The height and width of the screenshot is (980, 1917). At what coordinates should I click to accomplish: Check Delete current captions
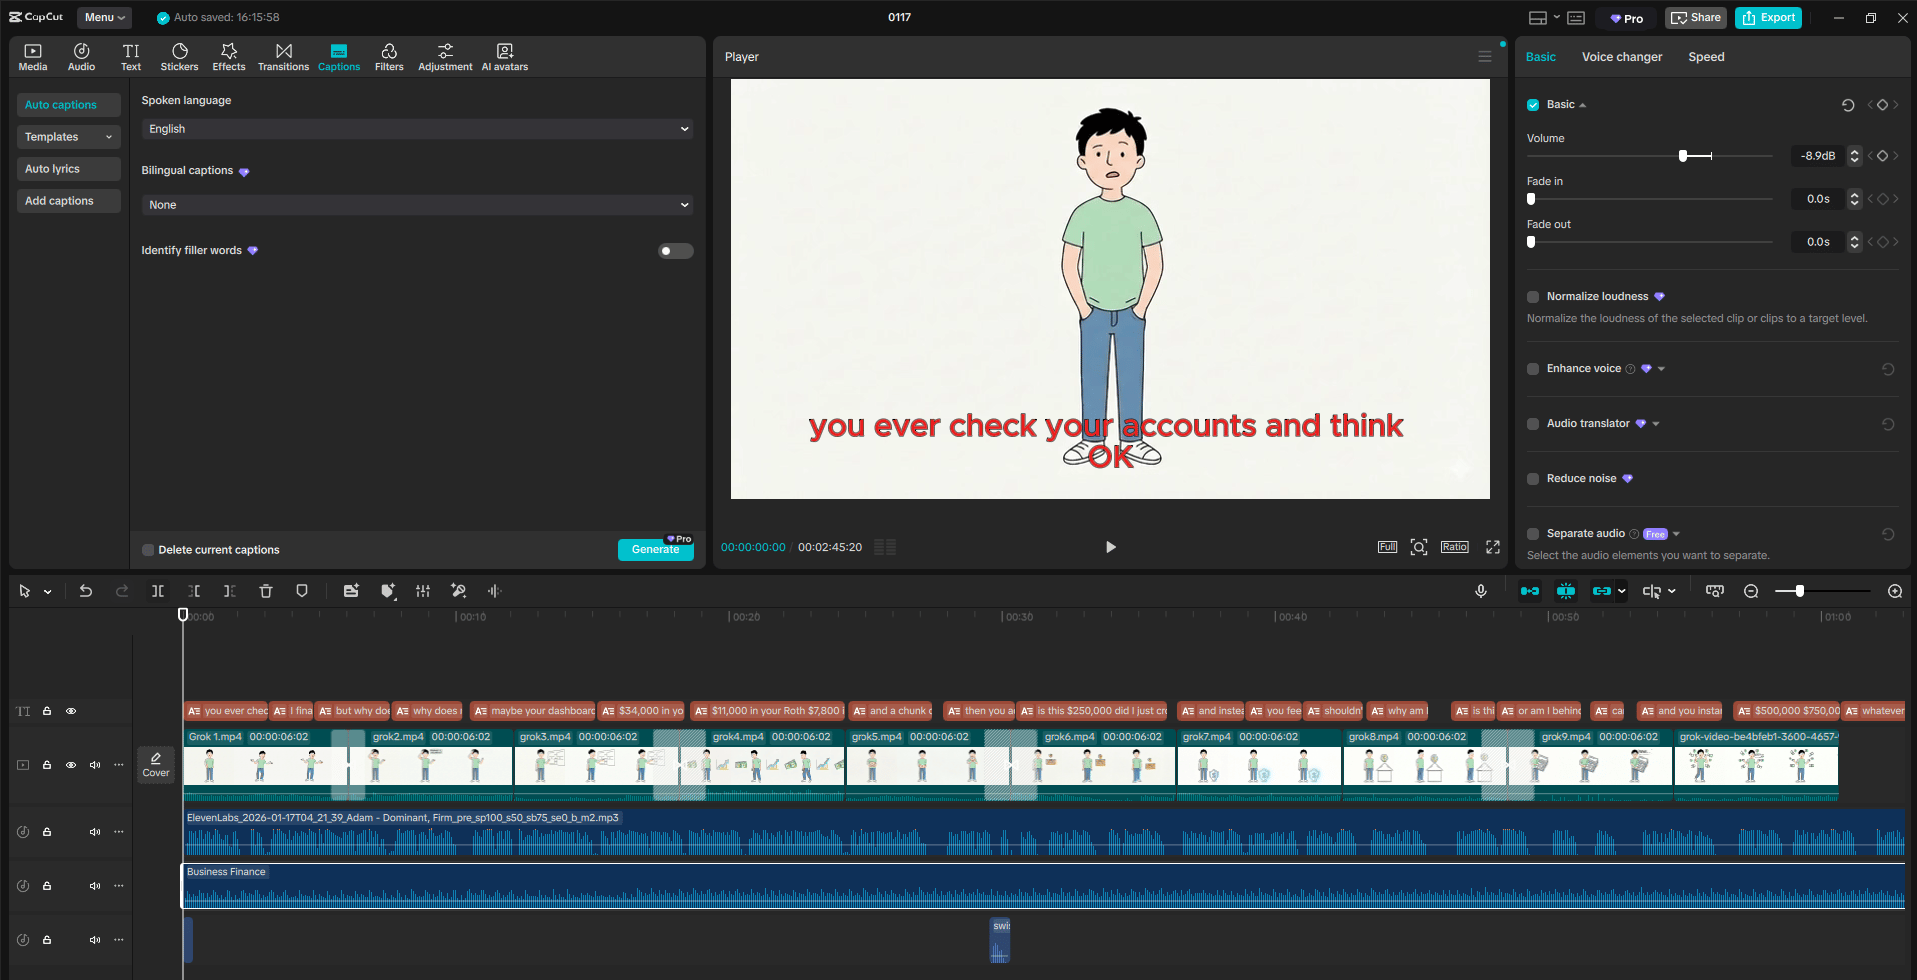tap(147, 549)
